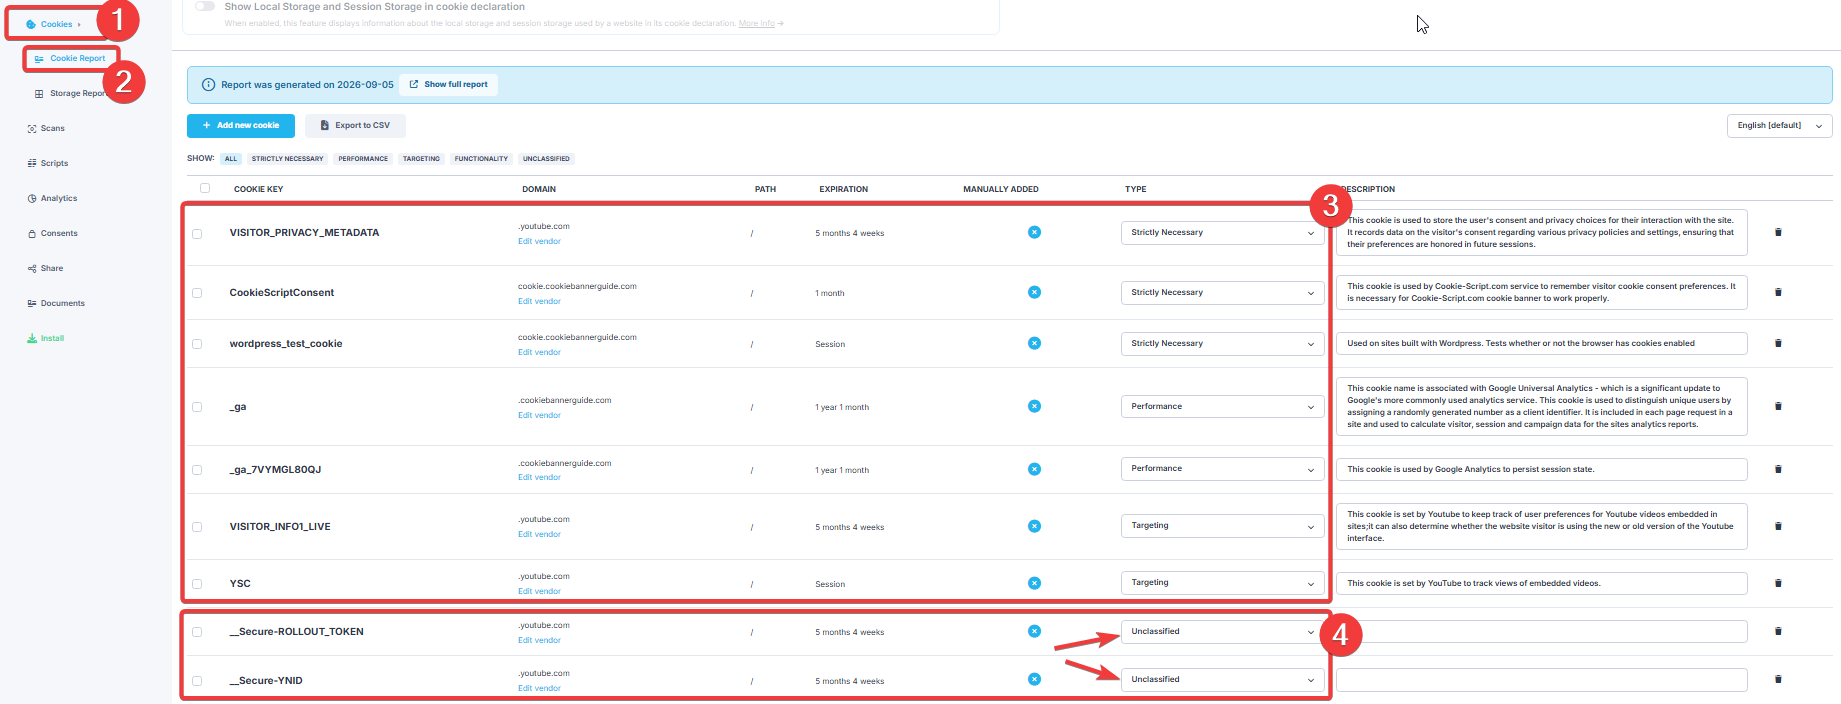The height and width of the screenshot is (704, 1841).
Task: Click manually-added X icon for __Secure-ROLLOUT_TOKEN
Action: 1034,631
